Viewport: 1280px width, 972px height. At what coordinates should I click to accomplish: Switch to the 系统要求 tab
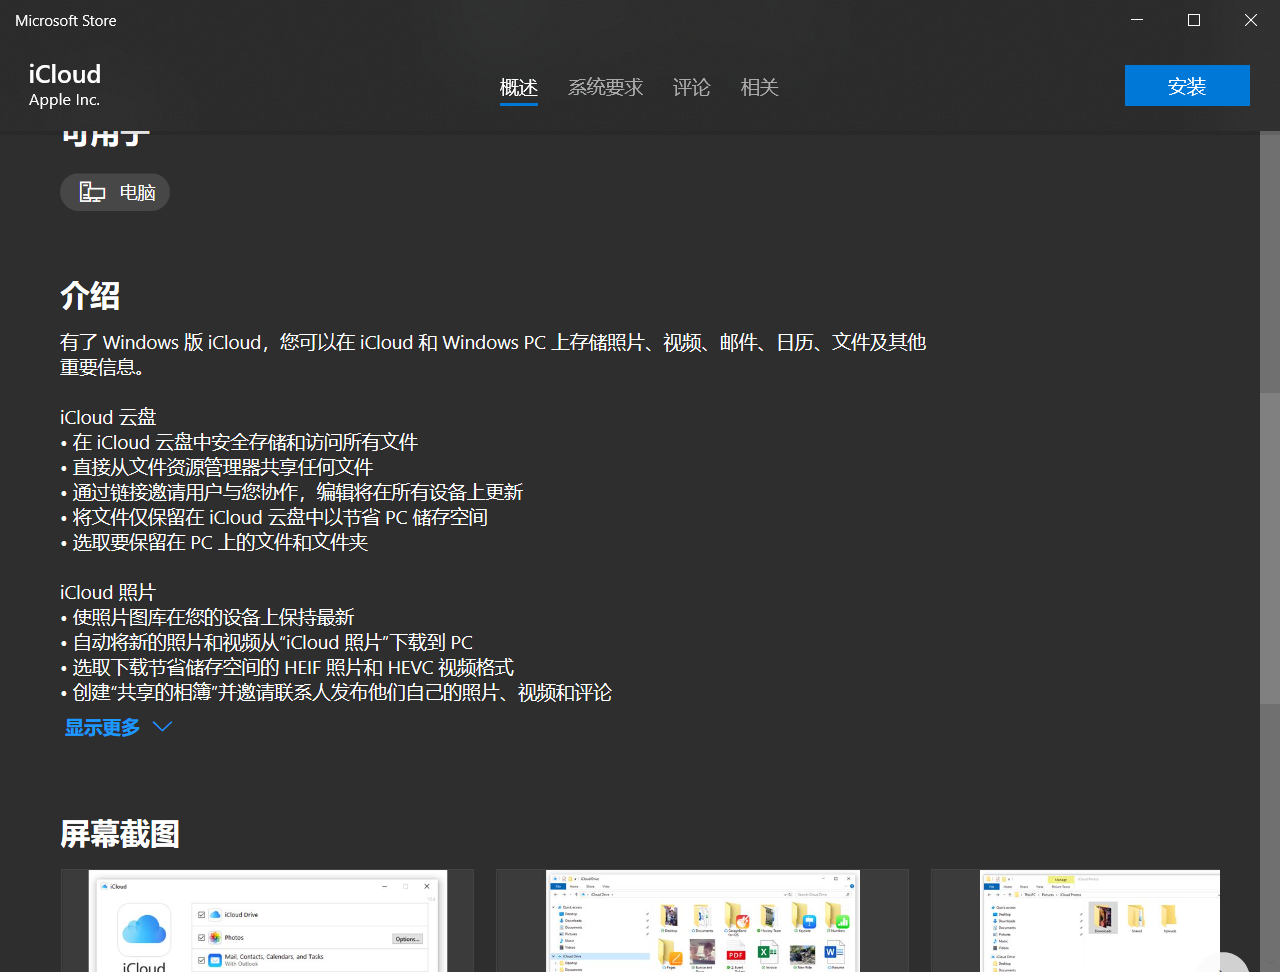click(605, 87)
